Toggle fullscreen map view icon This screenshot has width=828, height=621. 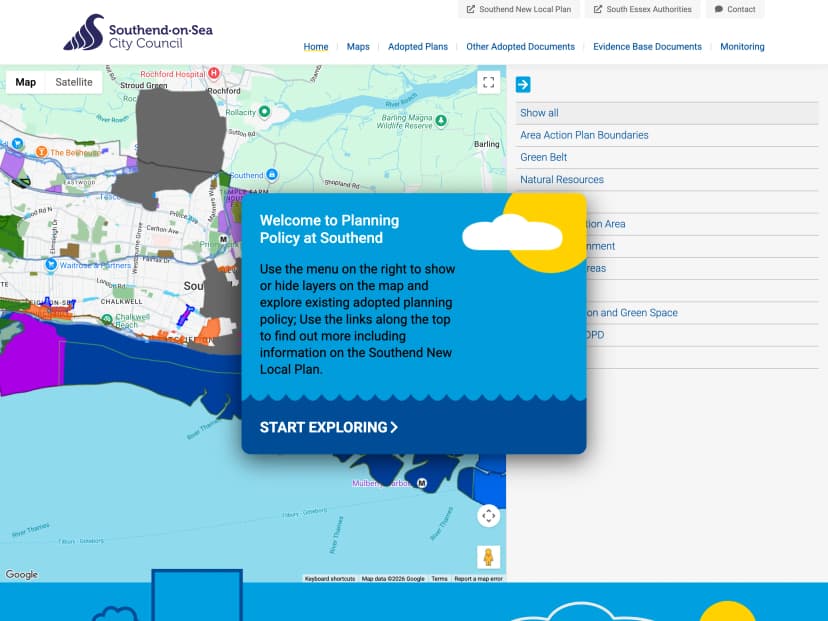[488, 82]
